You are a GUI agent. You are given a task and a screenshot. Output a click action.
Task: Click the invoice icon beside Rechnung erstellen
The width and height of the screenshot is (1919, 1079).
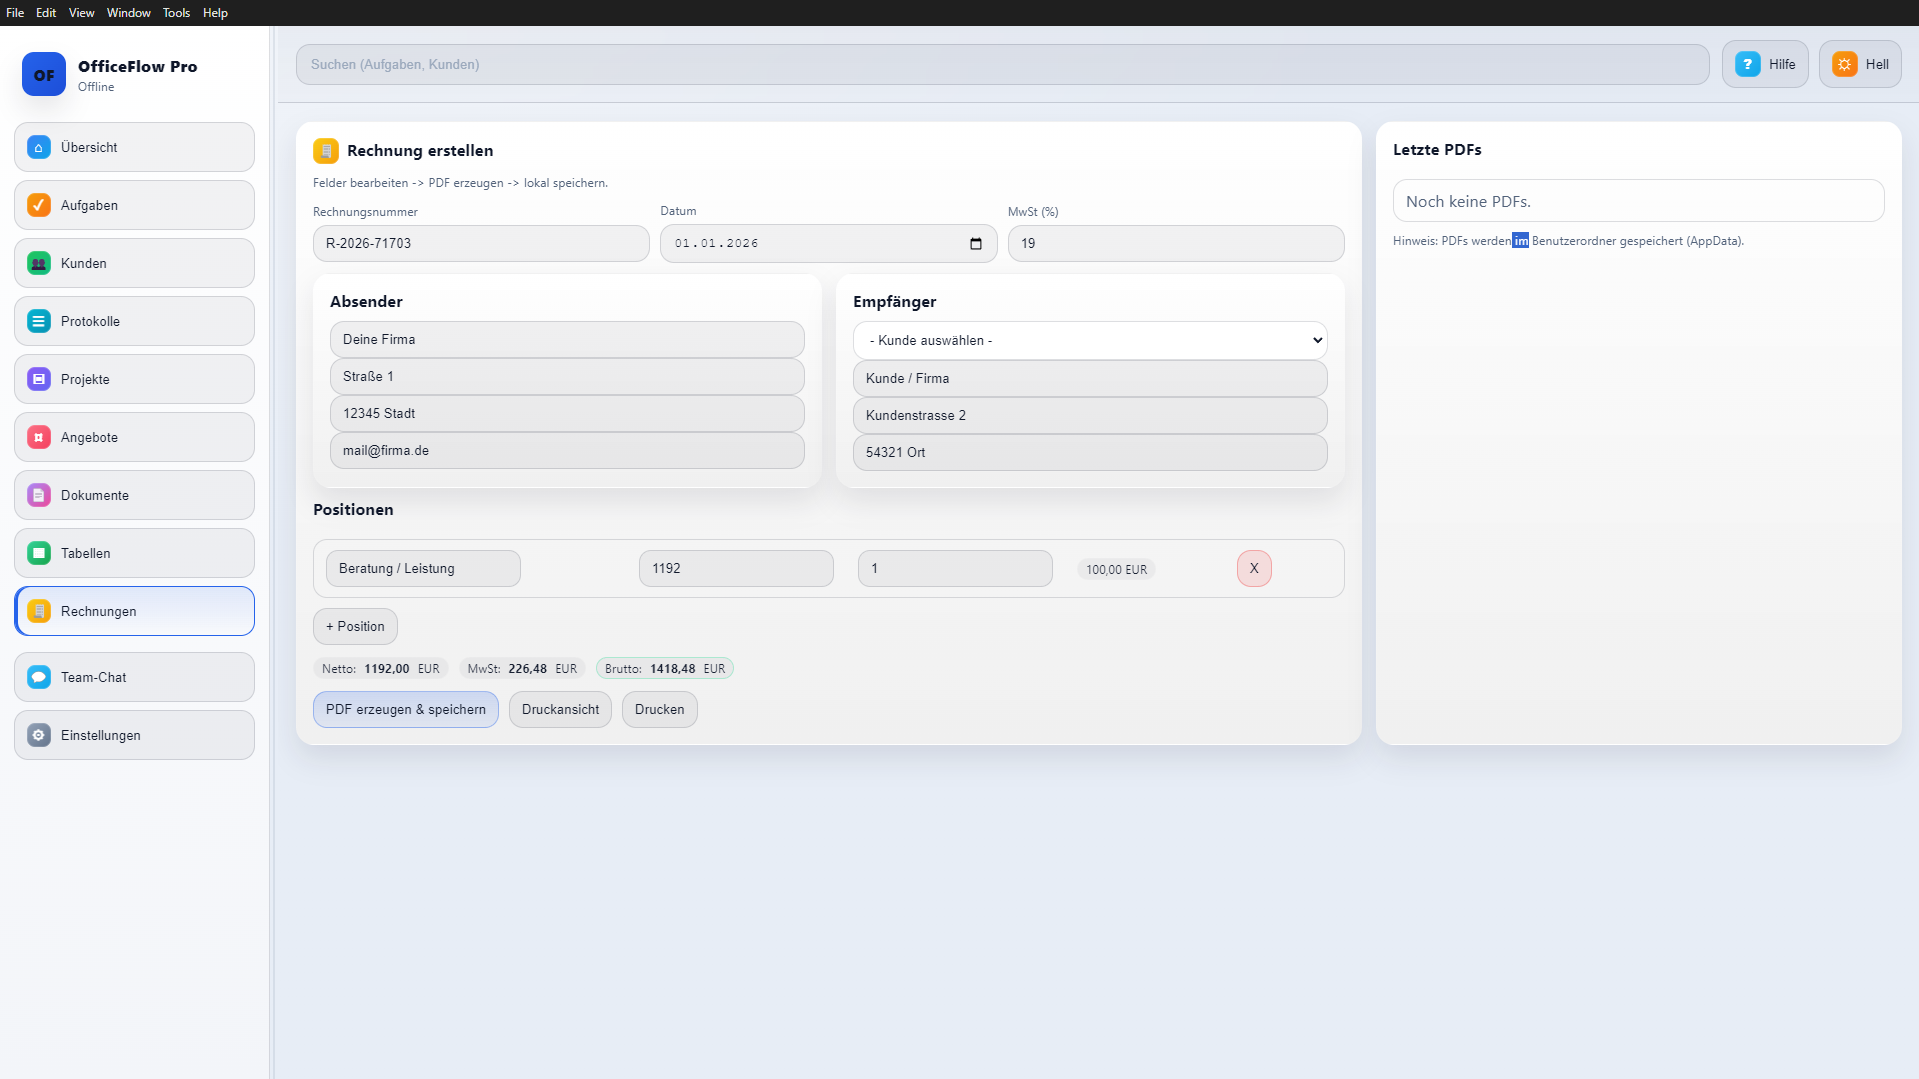click(326, 151)
